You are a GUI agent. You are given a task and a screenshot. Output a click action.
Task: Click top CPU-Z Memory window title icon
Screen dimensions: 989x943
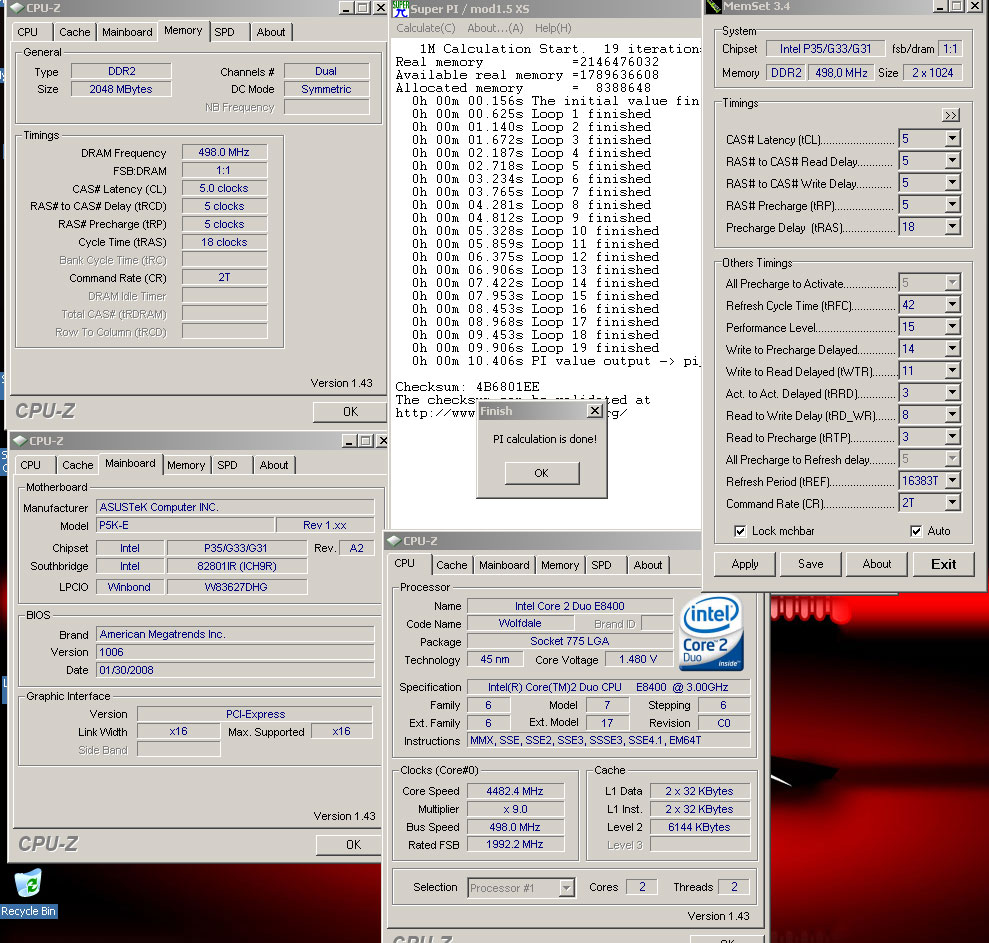click(x=18, y=8)
